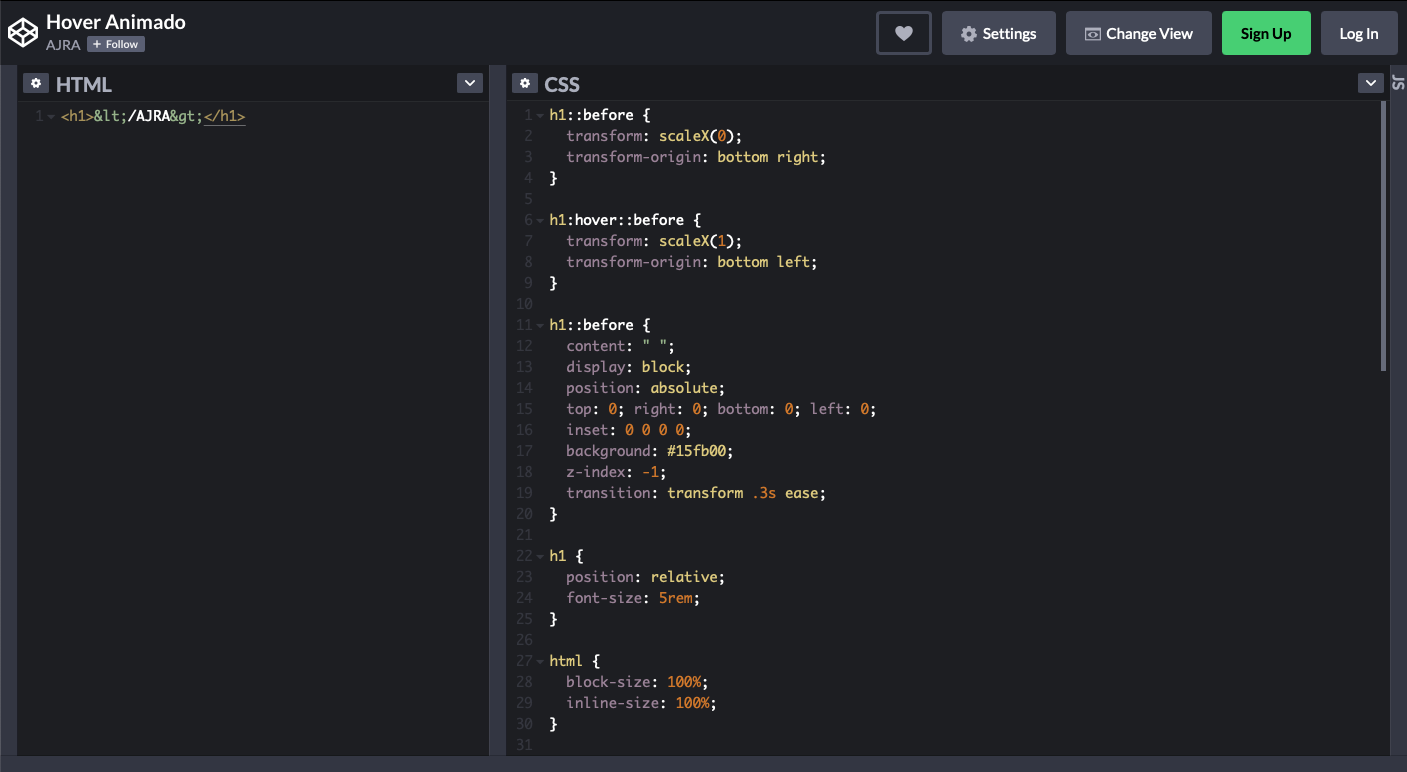Click the 'font-size: 5rem' line
The height and width of the screenshot is (772, 1407).
(633, 598)
